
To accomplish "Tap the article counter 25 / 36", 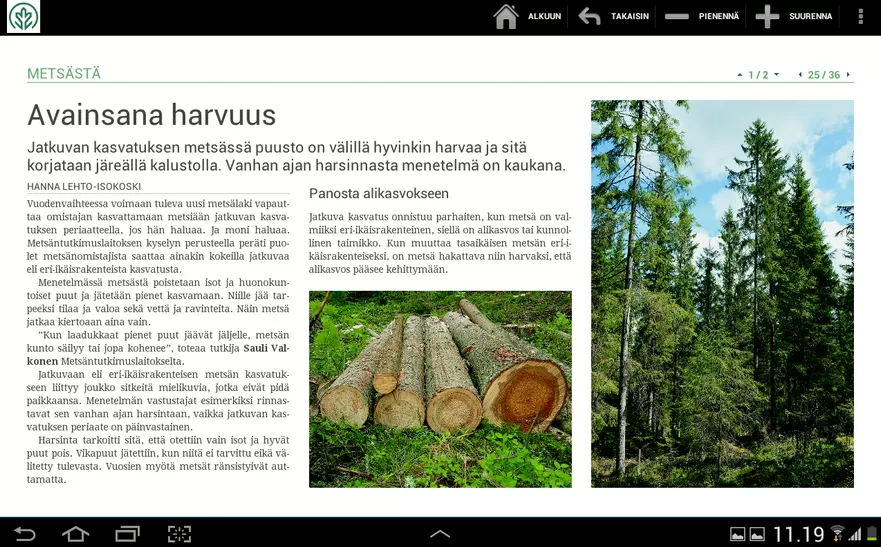I will point(824,75).
